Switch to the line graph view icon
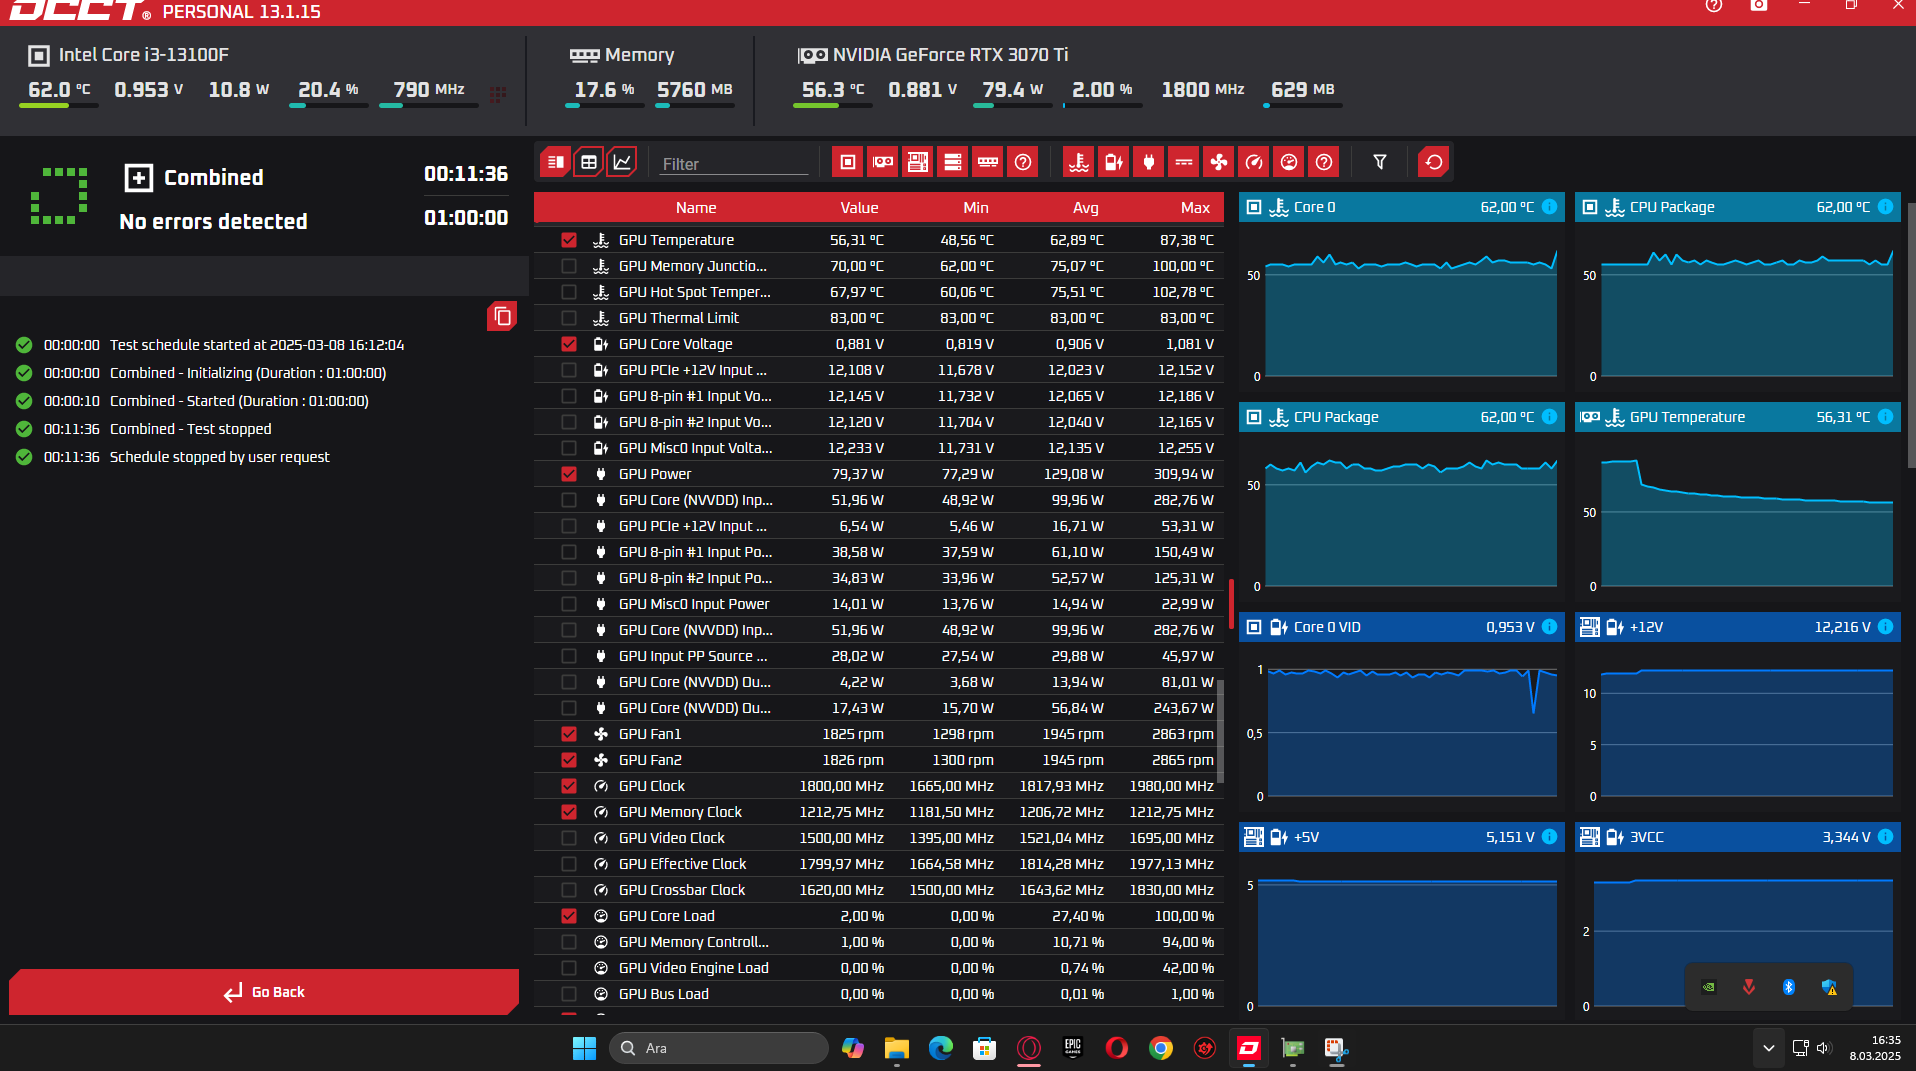The image size is (1916, 1071). (622, 162)
